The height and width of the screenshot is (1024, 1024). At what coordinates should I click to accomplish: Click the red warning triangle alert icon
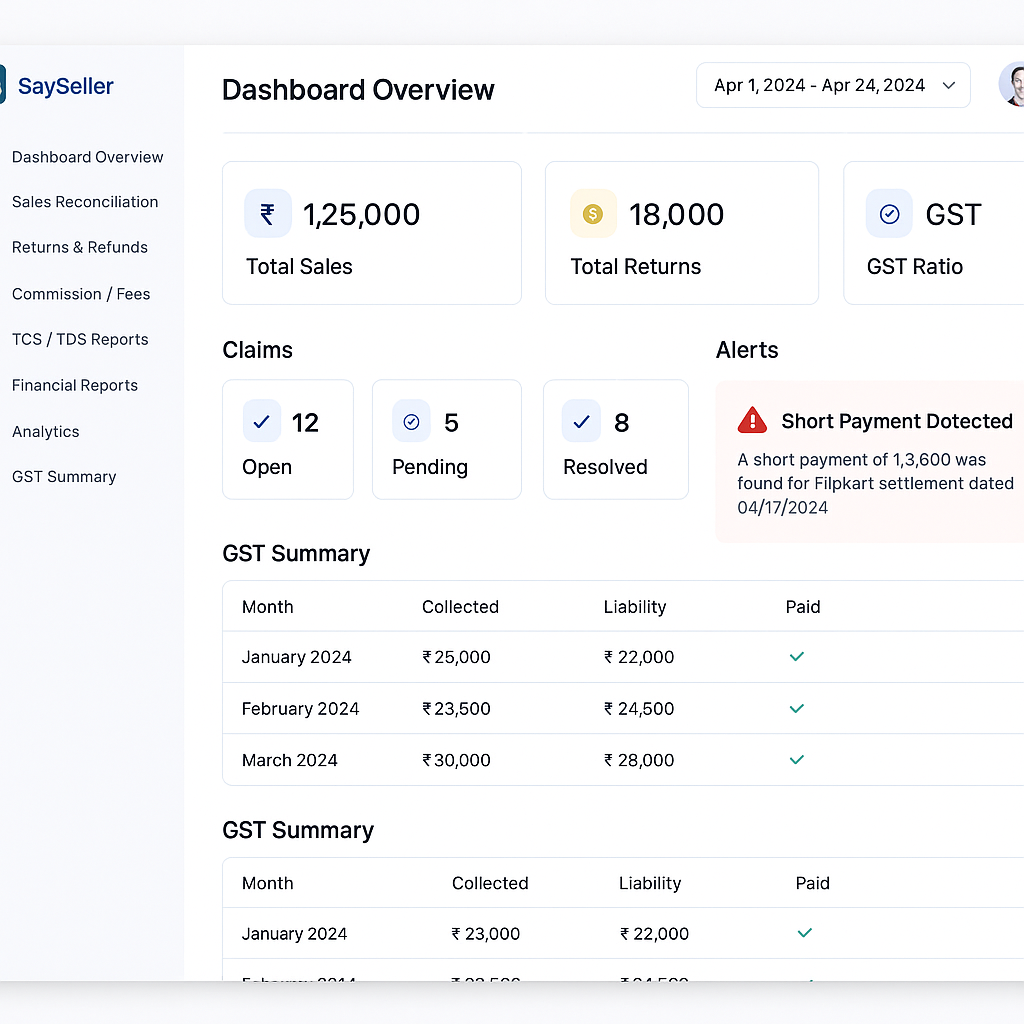(x=752, y=421)
